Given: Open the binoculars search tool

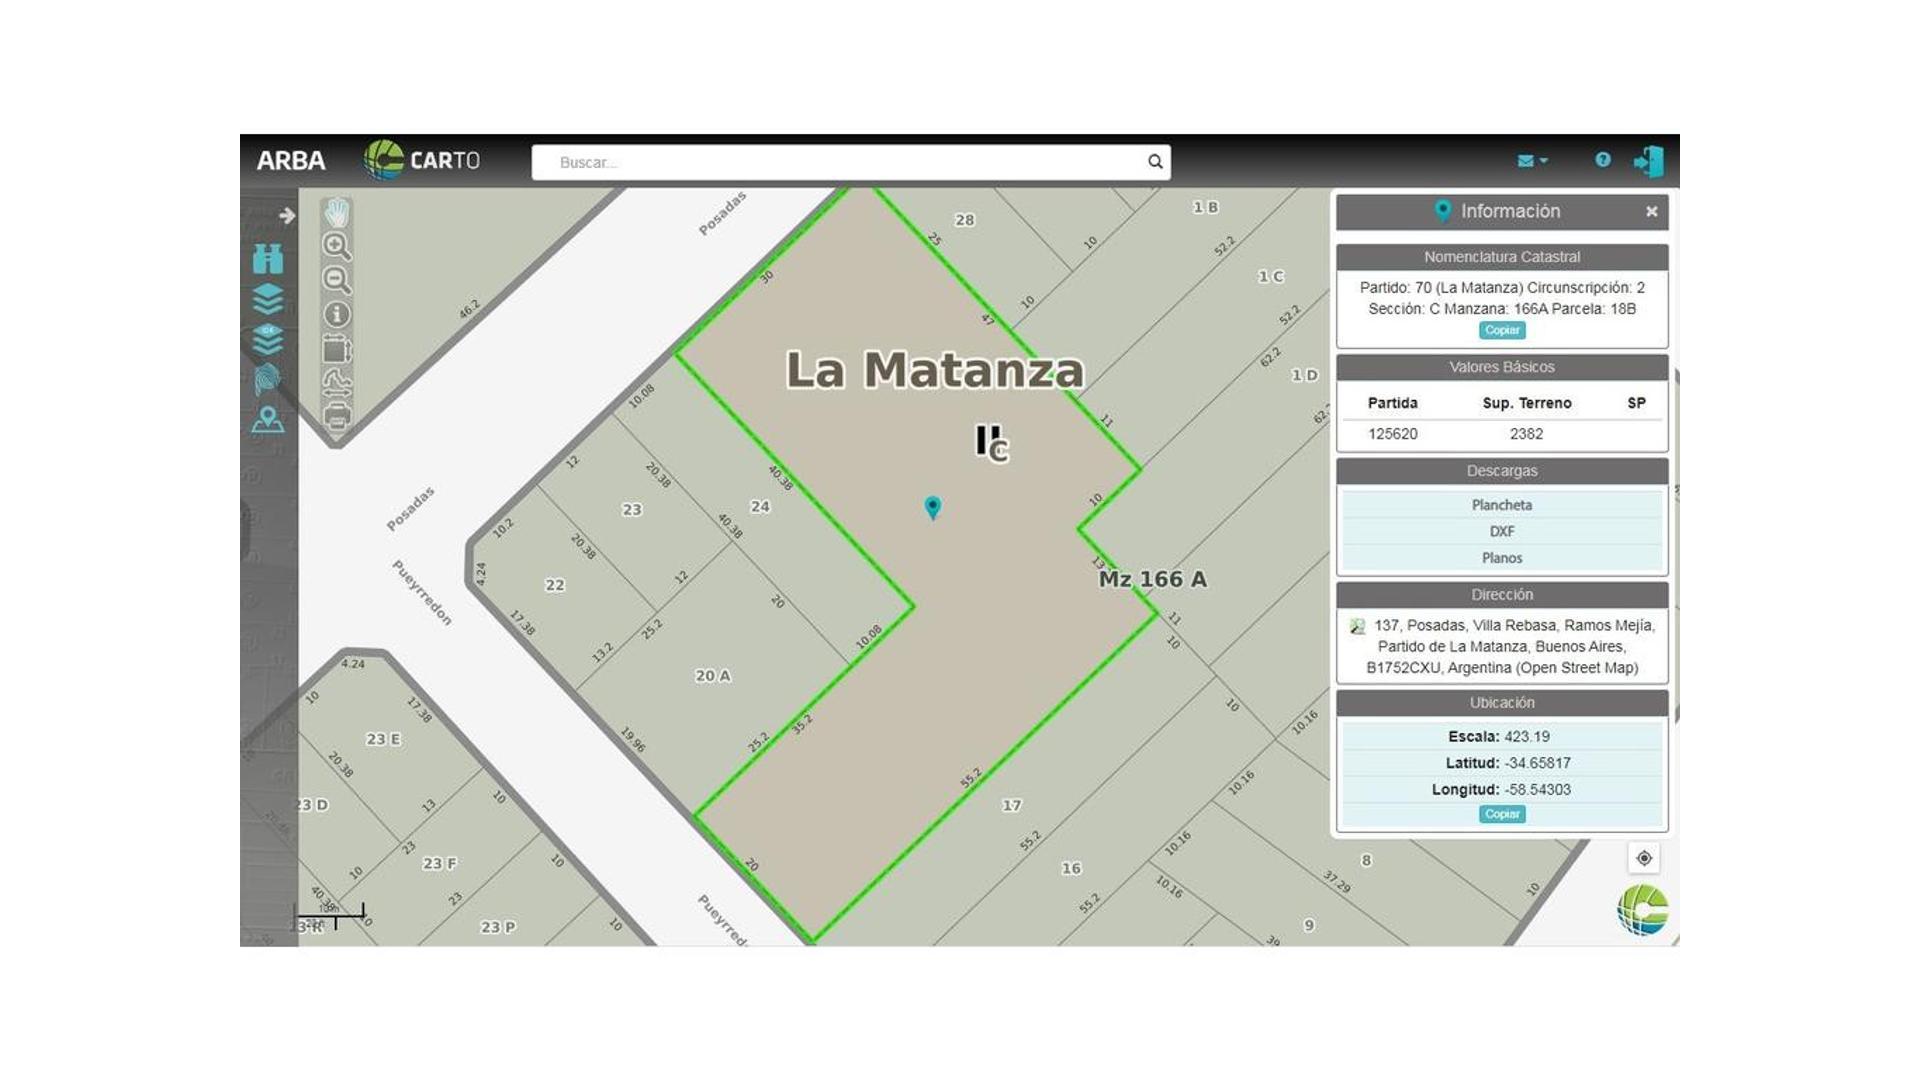Looking at the screenshot, I should click(x=268, y=259).
